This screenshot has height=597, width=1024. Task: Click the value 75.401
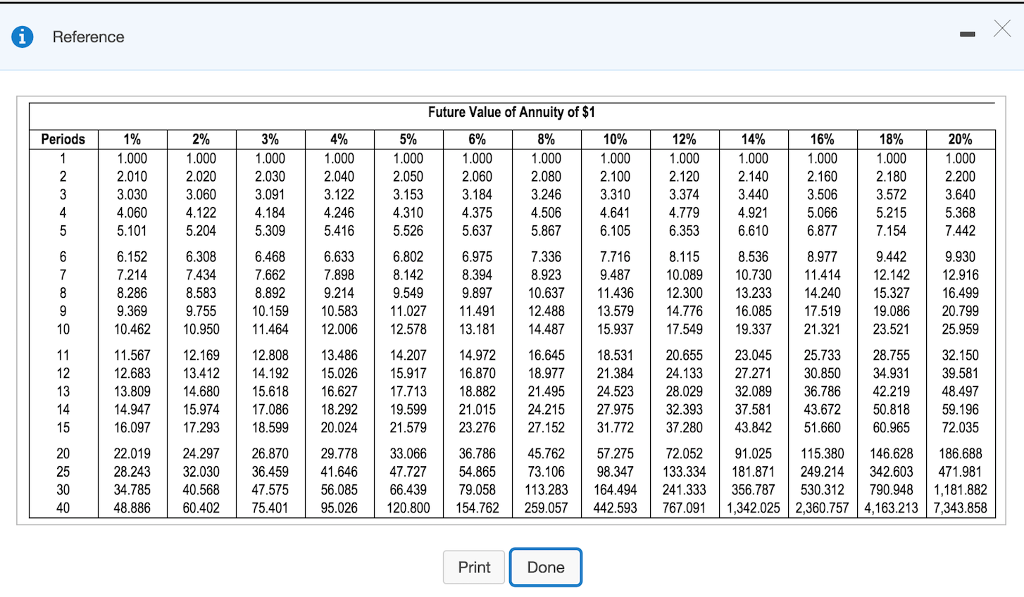pos(270,508)
